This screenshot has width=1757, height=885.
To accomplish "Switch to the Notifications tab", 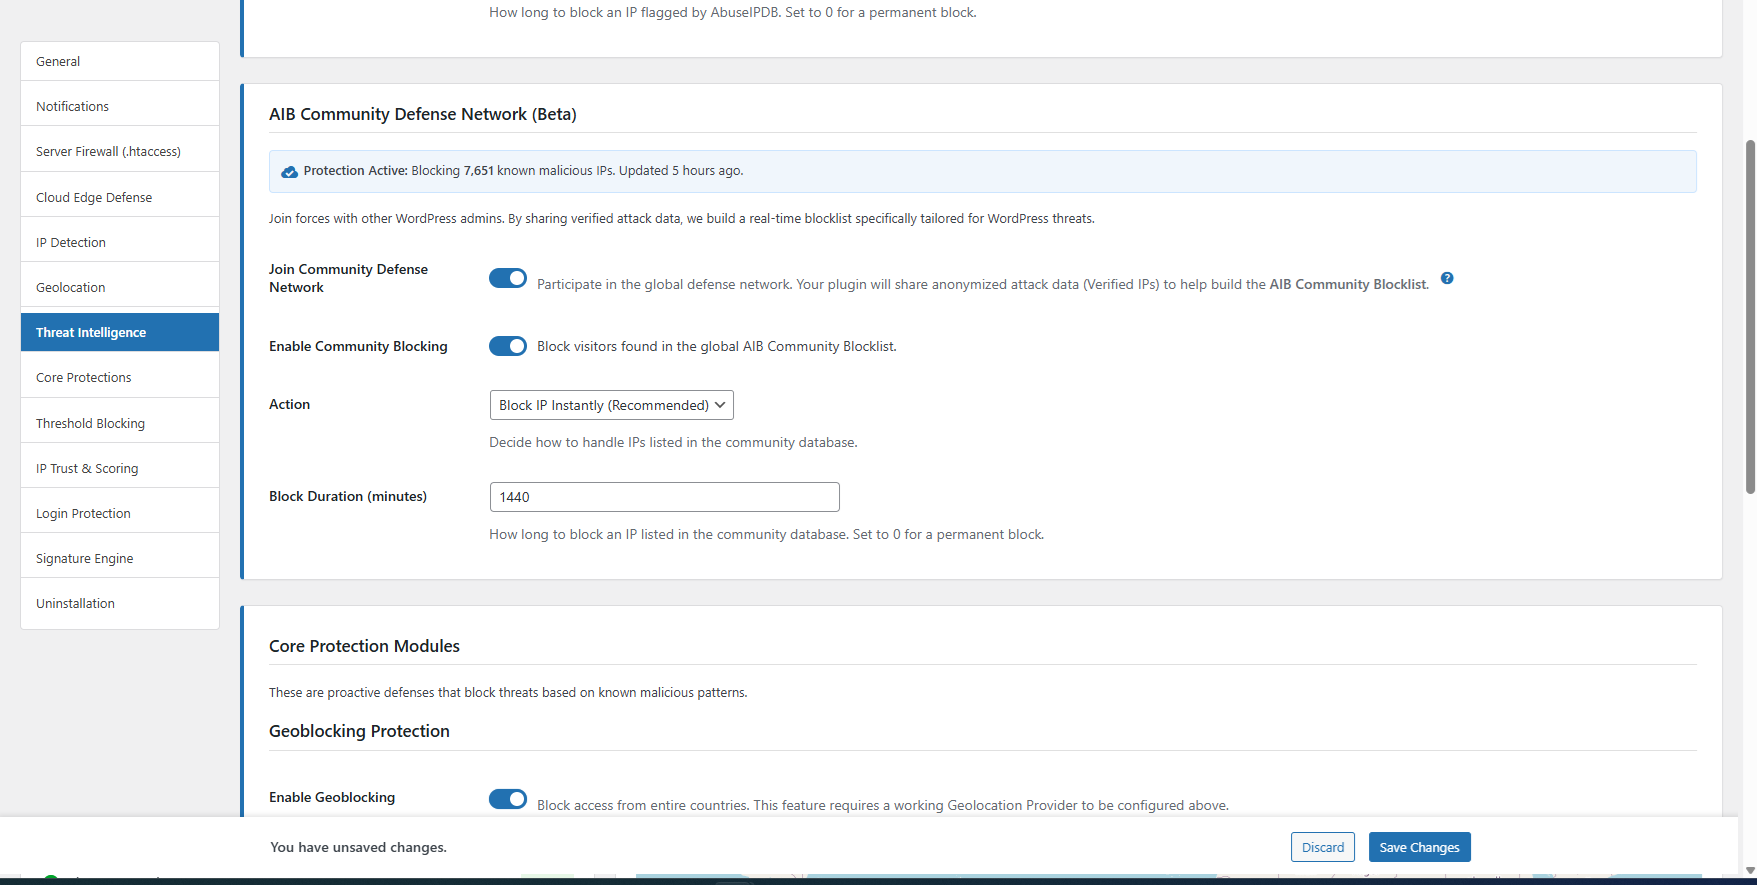I will click(x=120, y=106).
